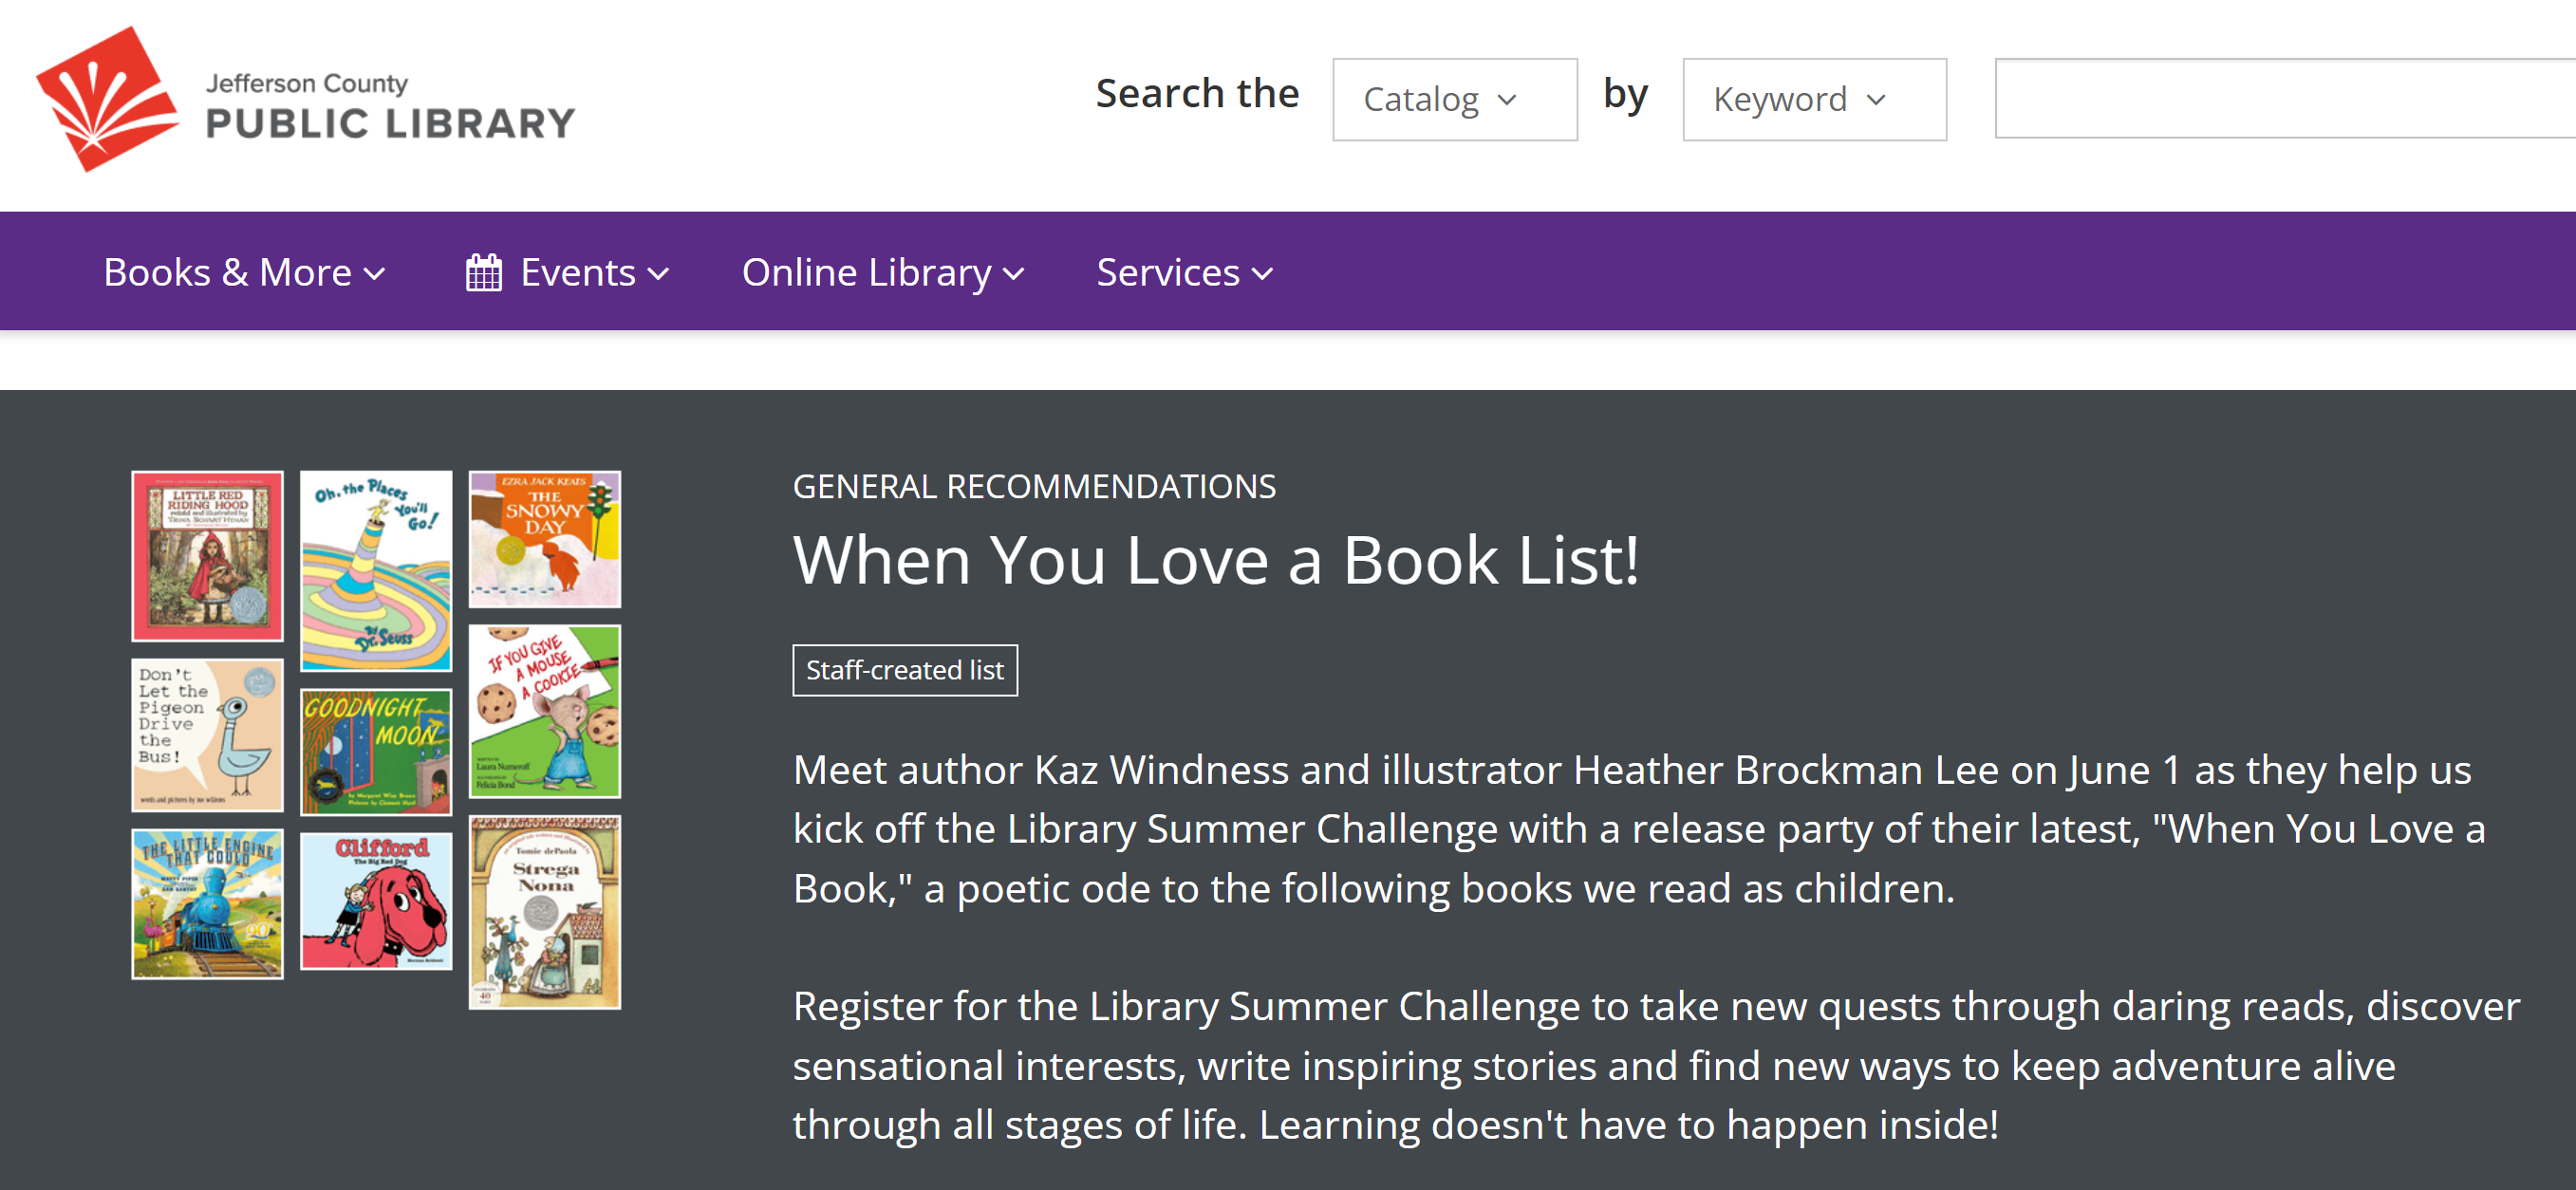Select Oh, the Places You'll Go cover
The width and height of the screenshot is (2576, 1190).
click(376, 570)
